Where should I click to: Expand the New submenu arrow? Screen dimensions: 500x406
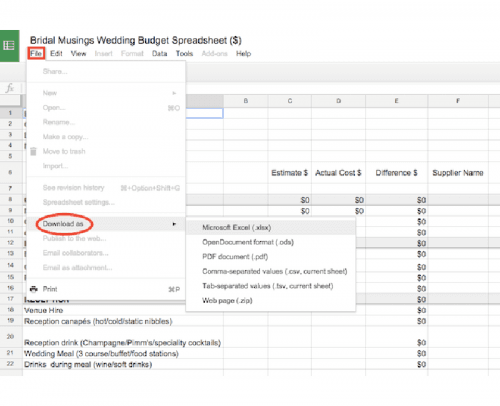[174, 93]
